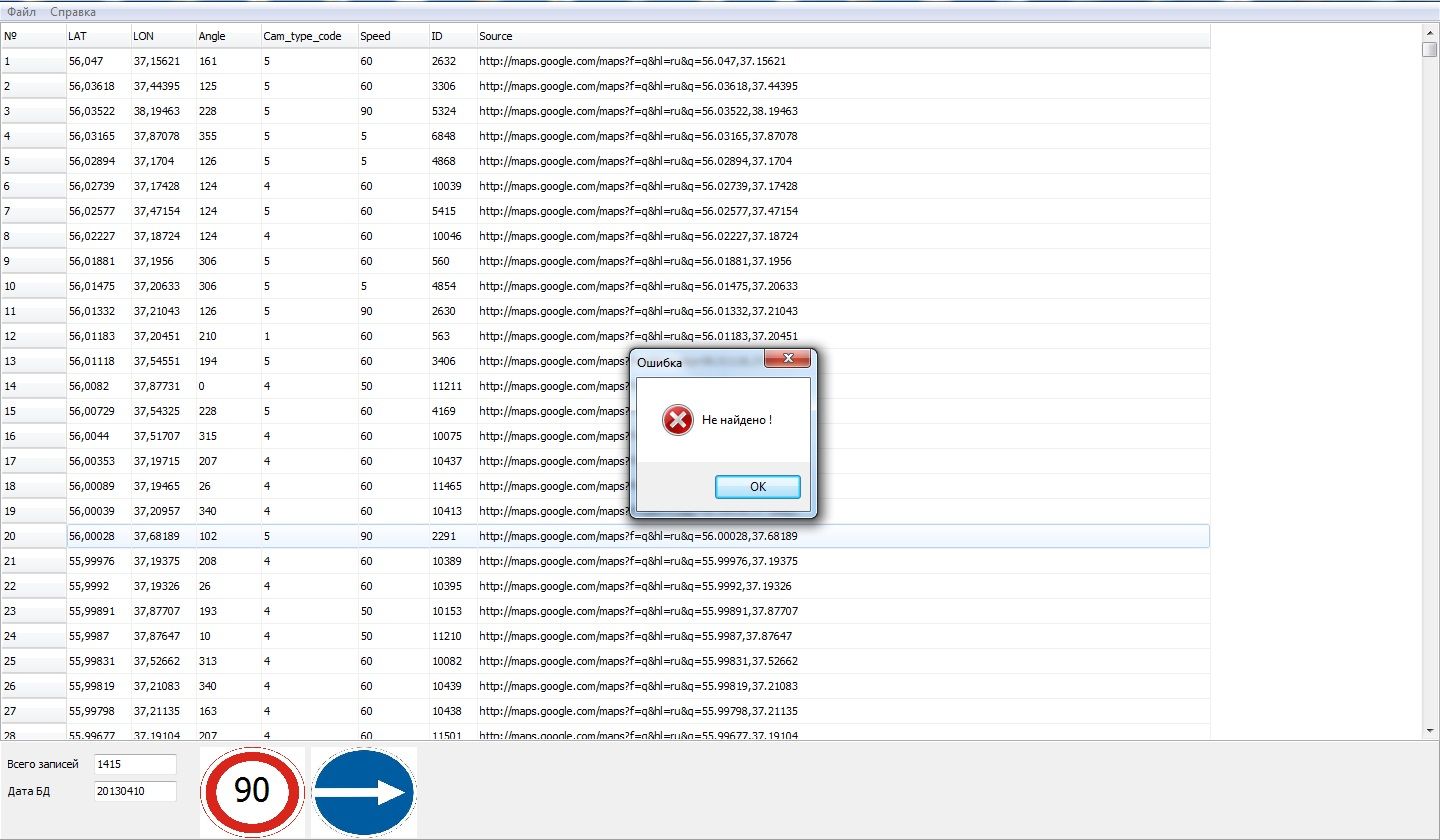
Task: Click the blue right-arrow direction sign
Action: click(364, 791)
